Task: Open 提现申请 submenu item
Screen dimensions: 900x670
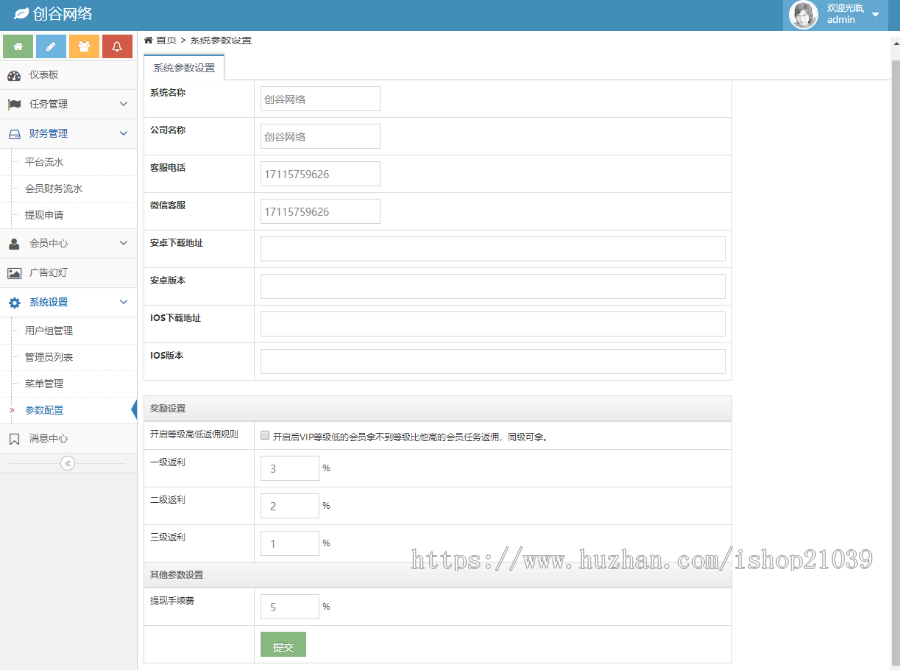Action: point(44,215)
